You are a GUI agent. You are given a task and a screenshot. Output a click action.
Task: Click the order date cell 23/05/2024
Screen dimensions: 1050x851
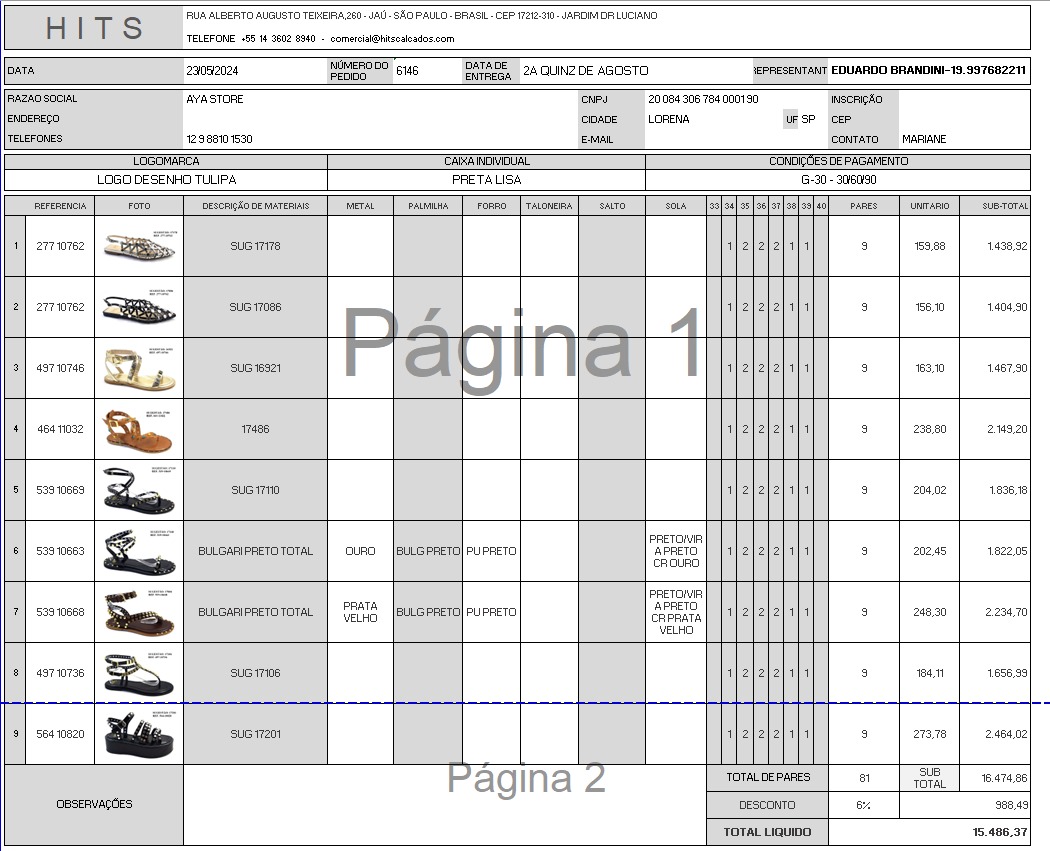pyautogui.click(x=254, y=71)
